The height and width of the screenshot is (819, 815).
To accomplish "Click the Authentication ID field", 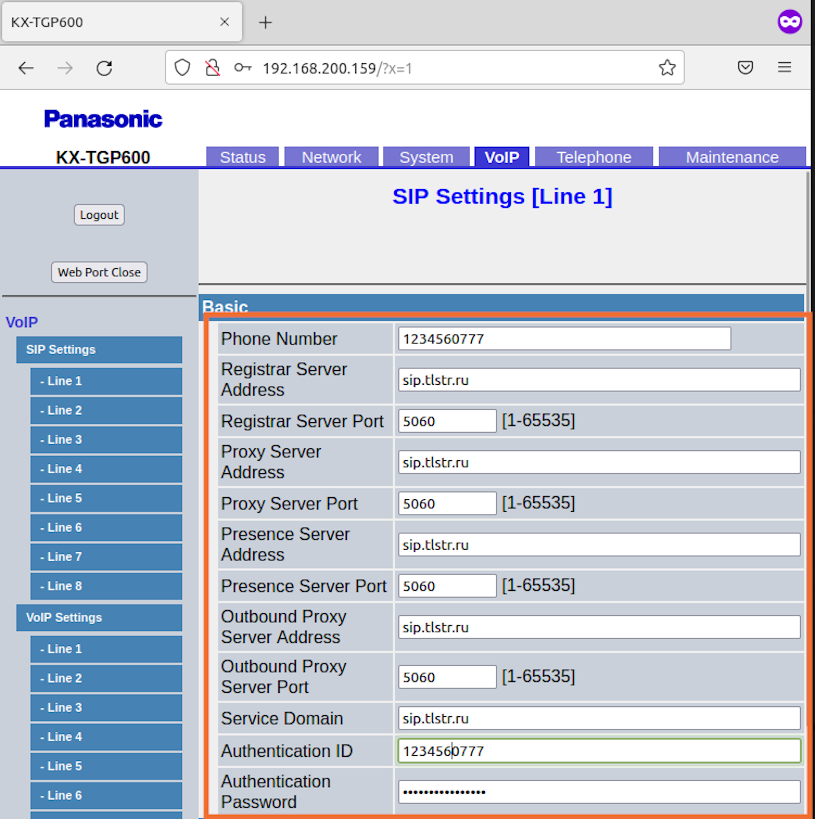I will pyautogui.click(x=599, y=751).
